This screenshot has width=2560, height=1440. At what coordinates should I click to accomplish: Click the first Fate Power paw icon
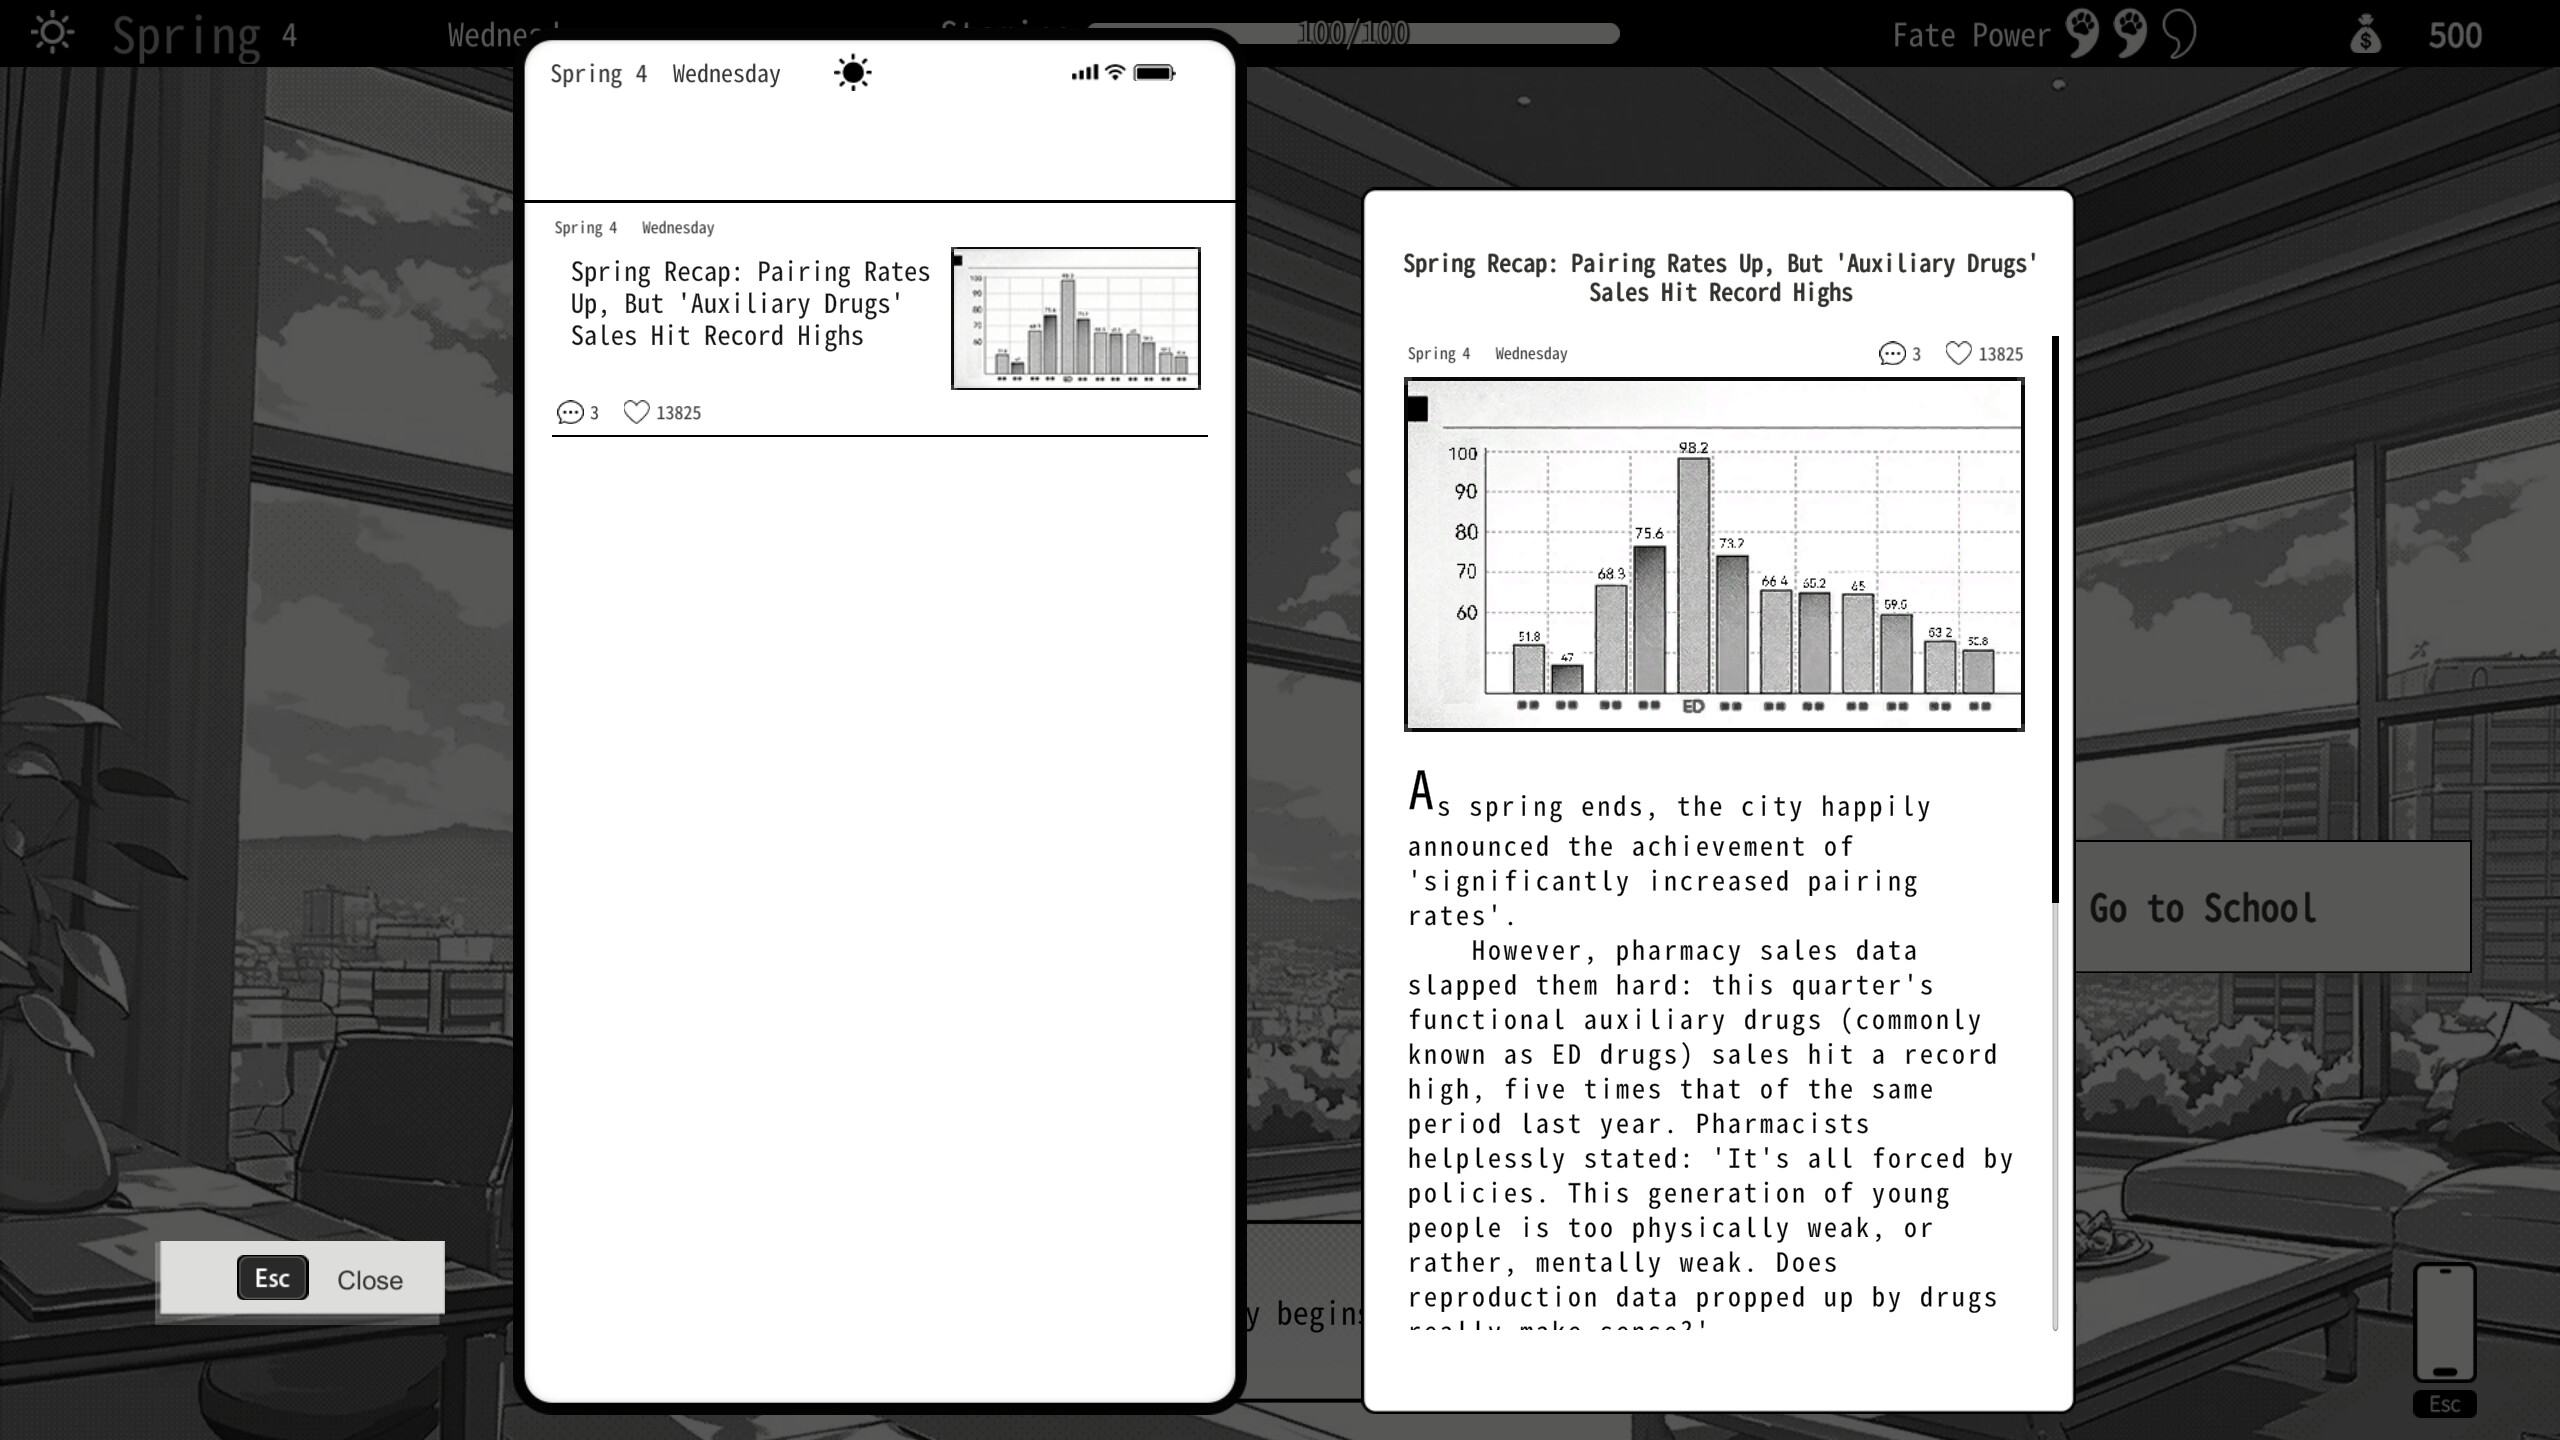pos(2083,34)
